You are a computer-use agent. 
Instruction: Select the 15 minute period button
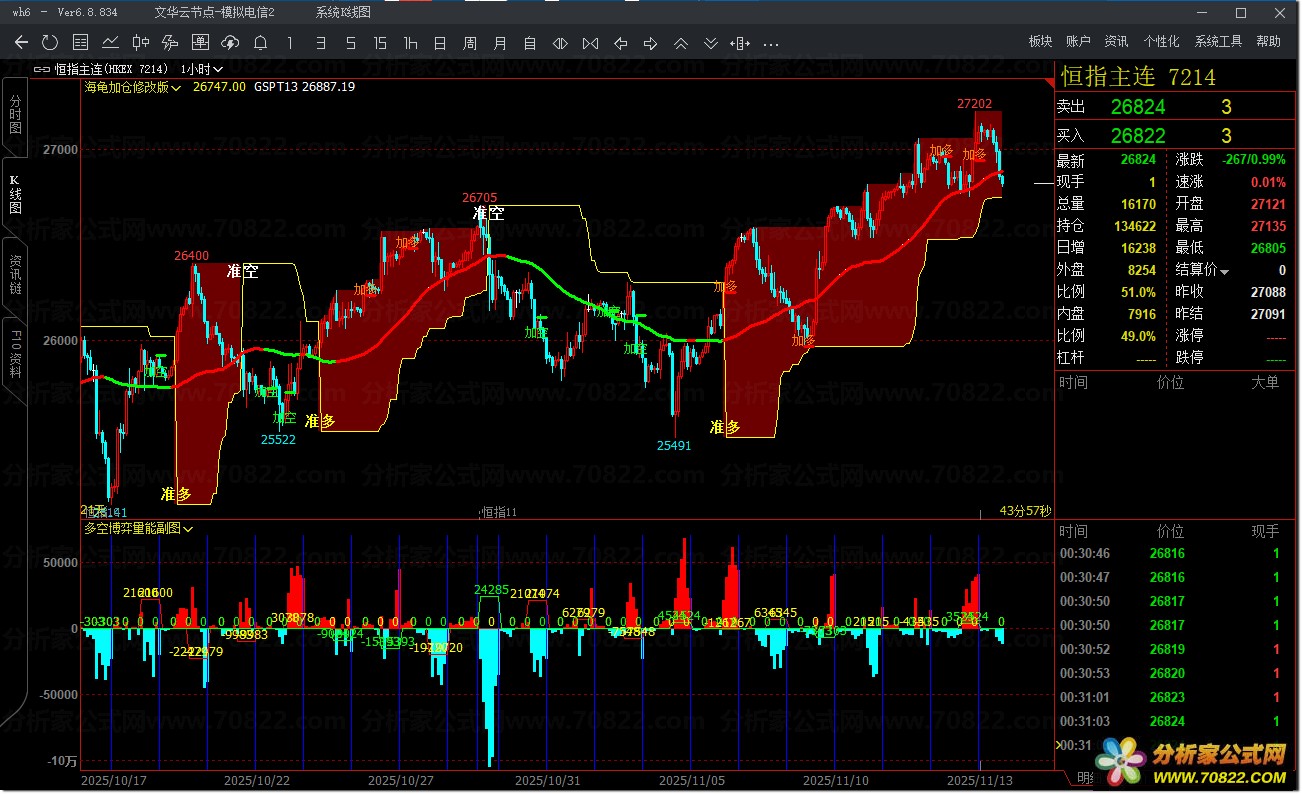[x=380, y=42]
